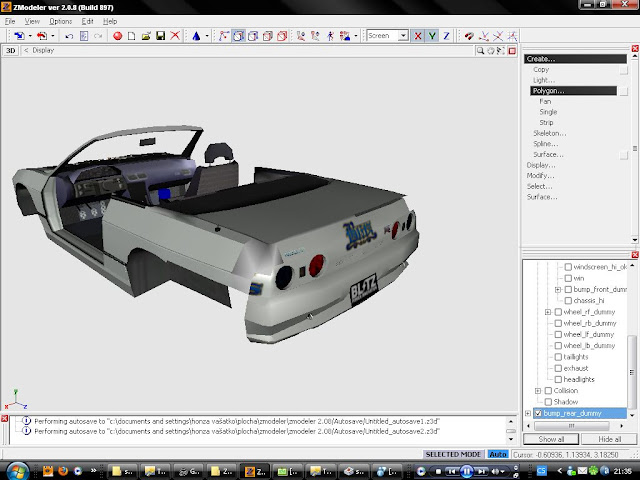Click the Open folder toolbar icon
640x480 pixels.
pyautogui.click(x=146, y=36)
